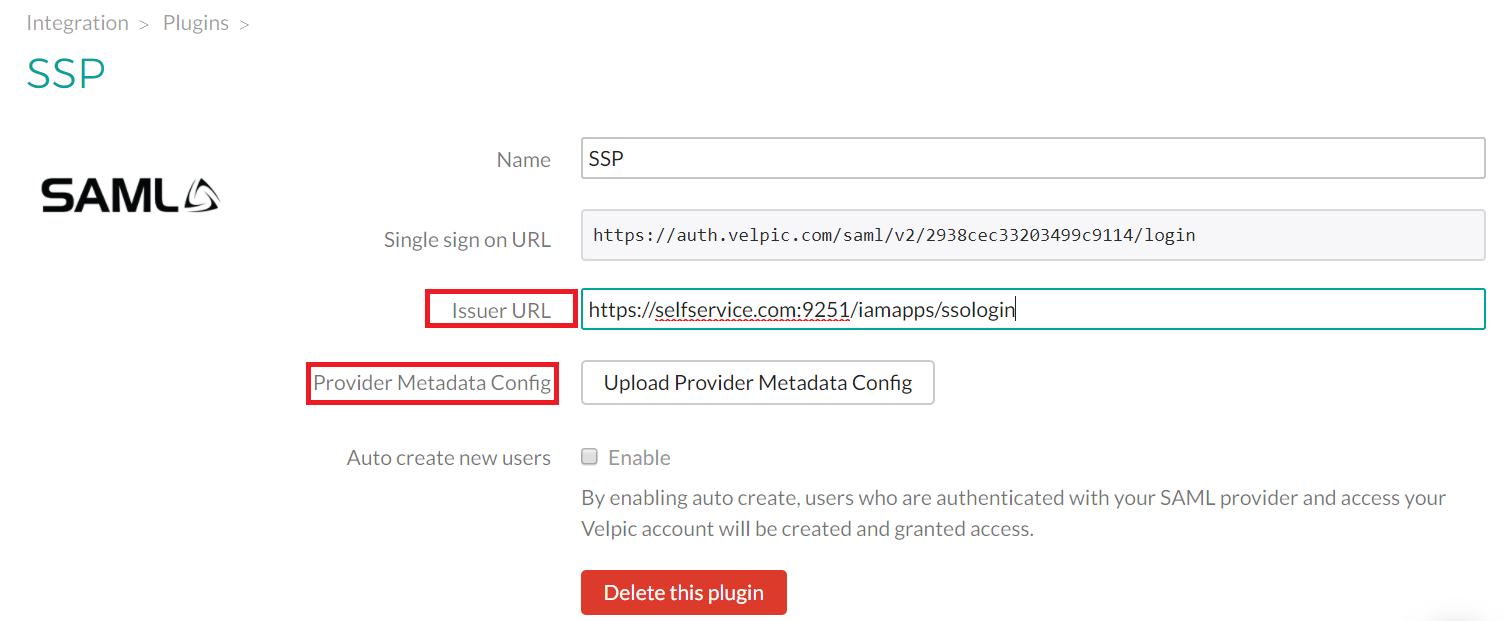Go to the Plugins breadcrumb link

tap(196, 23)
